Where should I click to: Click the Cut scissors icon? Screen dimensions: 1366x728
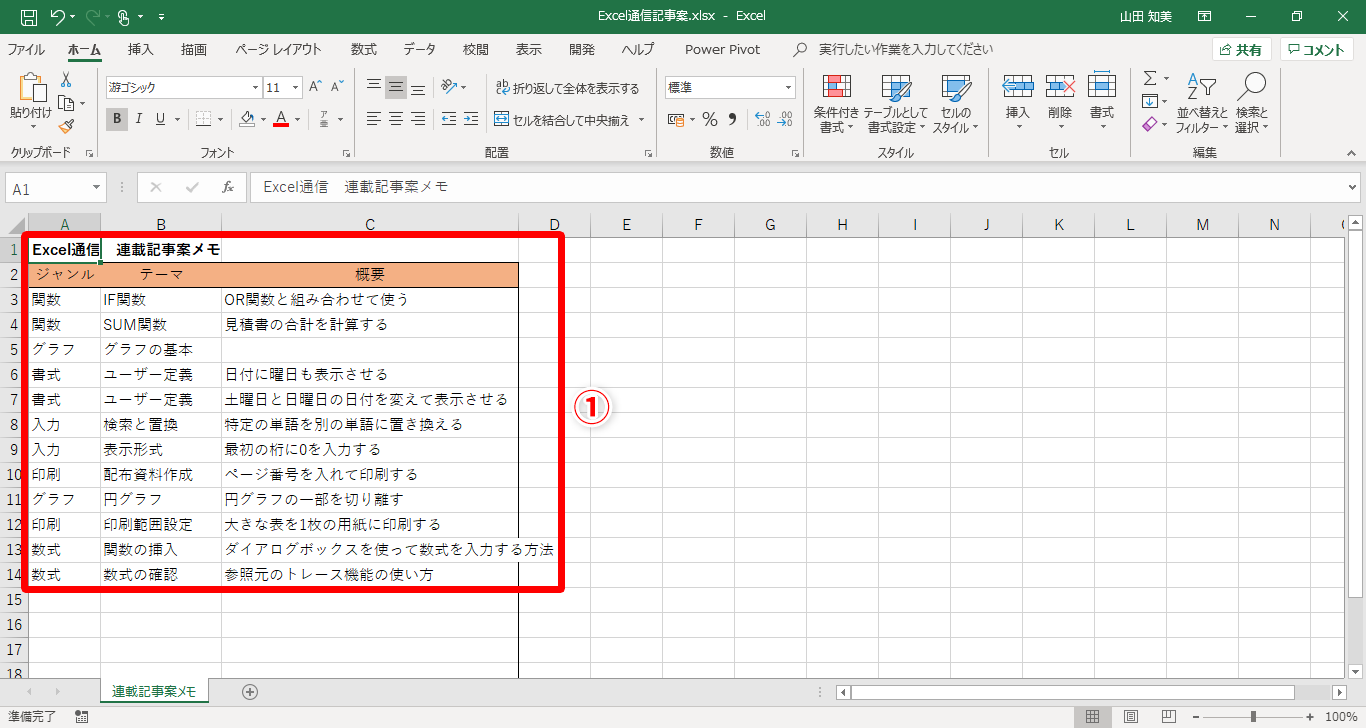pyautogui.click(x=66, y=80)
